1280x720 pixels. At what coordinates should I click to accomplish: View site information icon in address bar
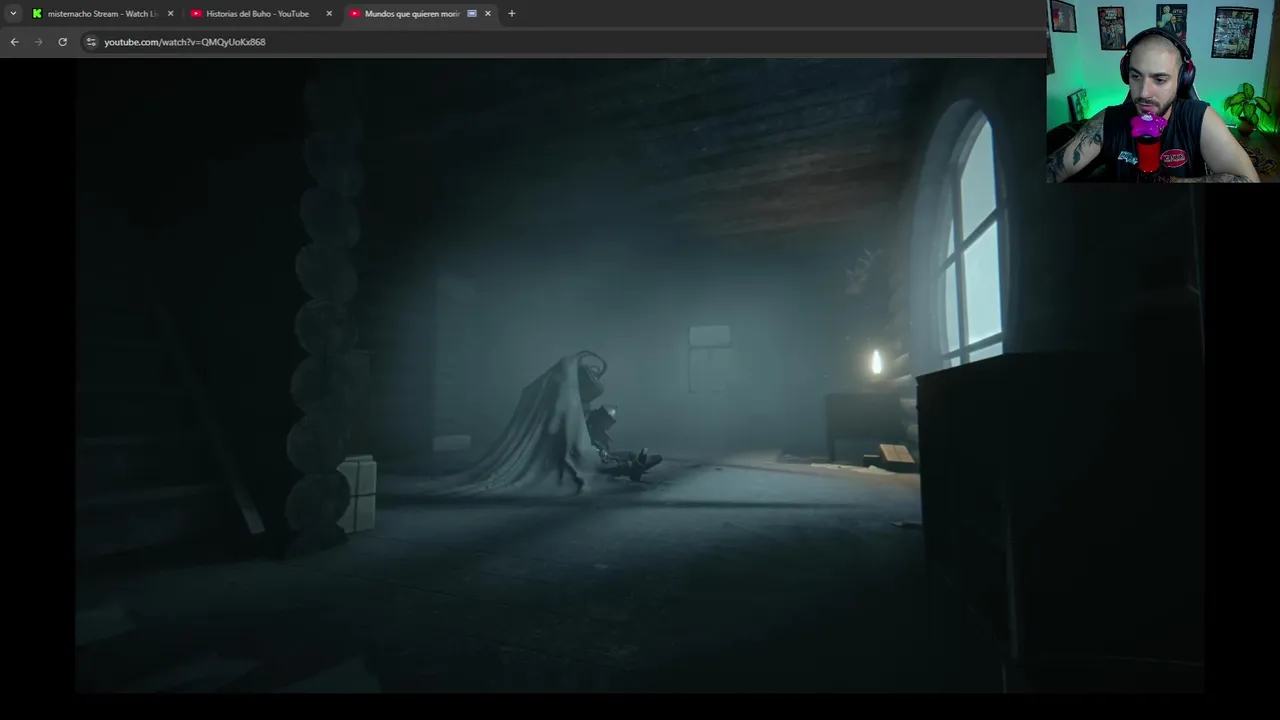[x=91, y=42]
